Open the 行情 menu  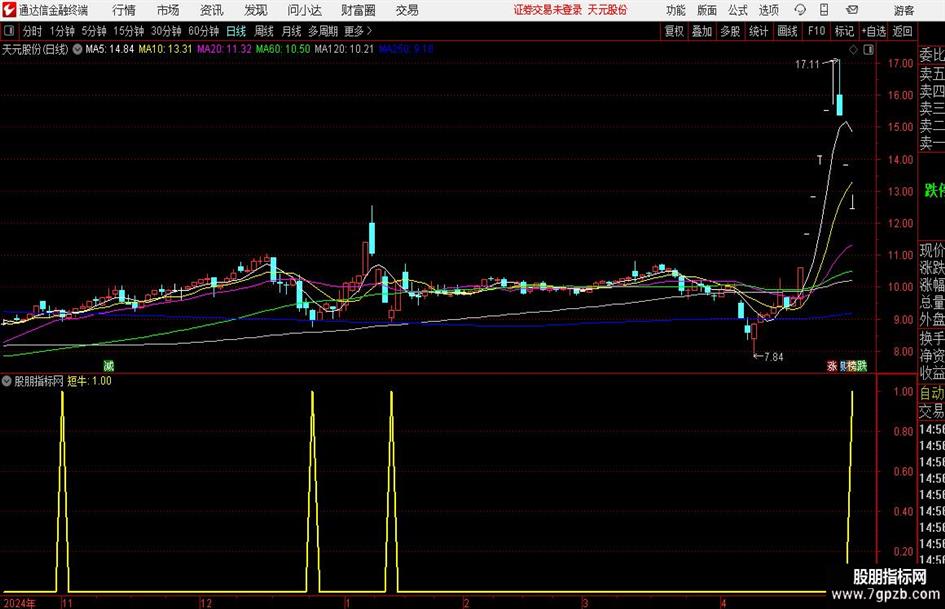[124, 10]
